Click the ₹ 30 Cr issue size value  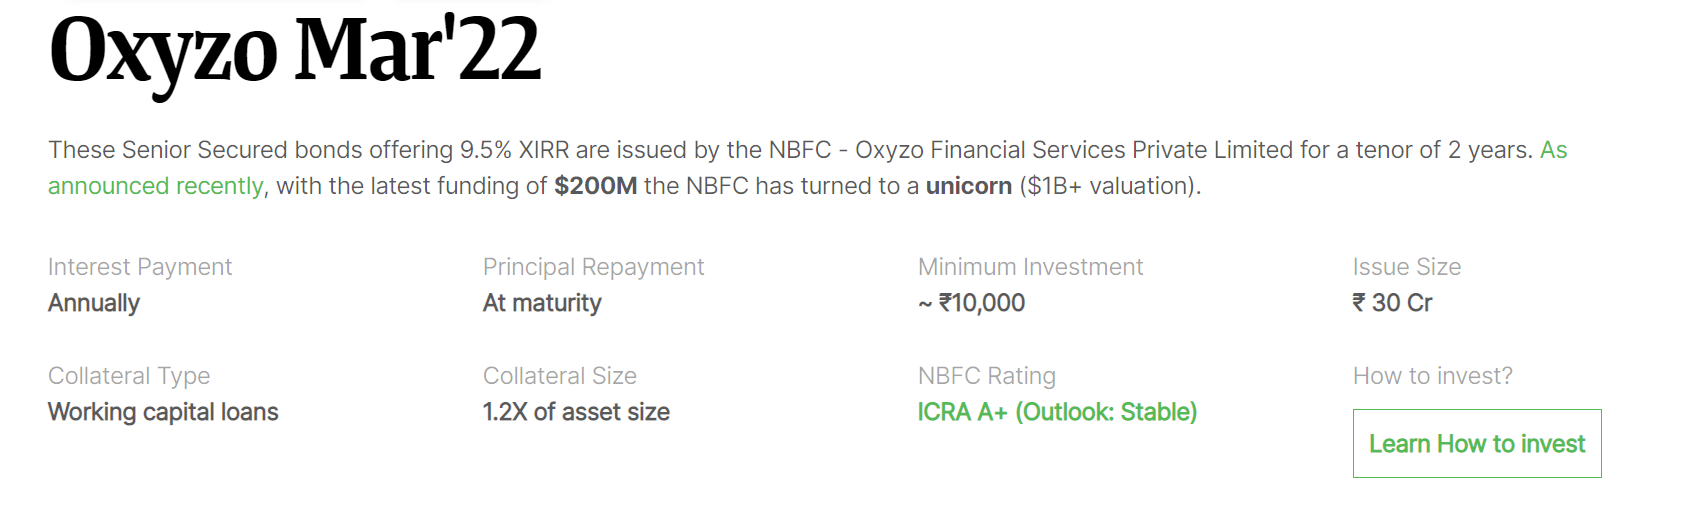tap(1392, 303)
